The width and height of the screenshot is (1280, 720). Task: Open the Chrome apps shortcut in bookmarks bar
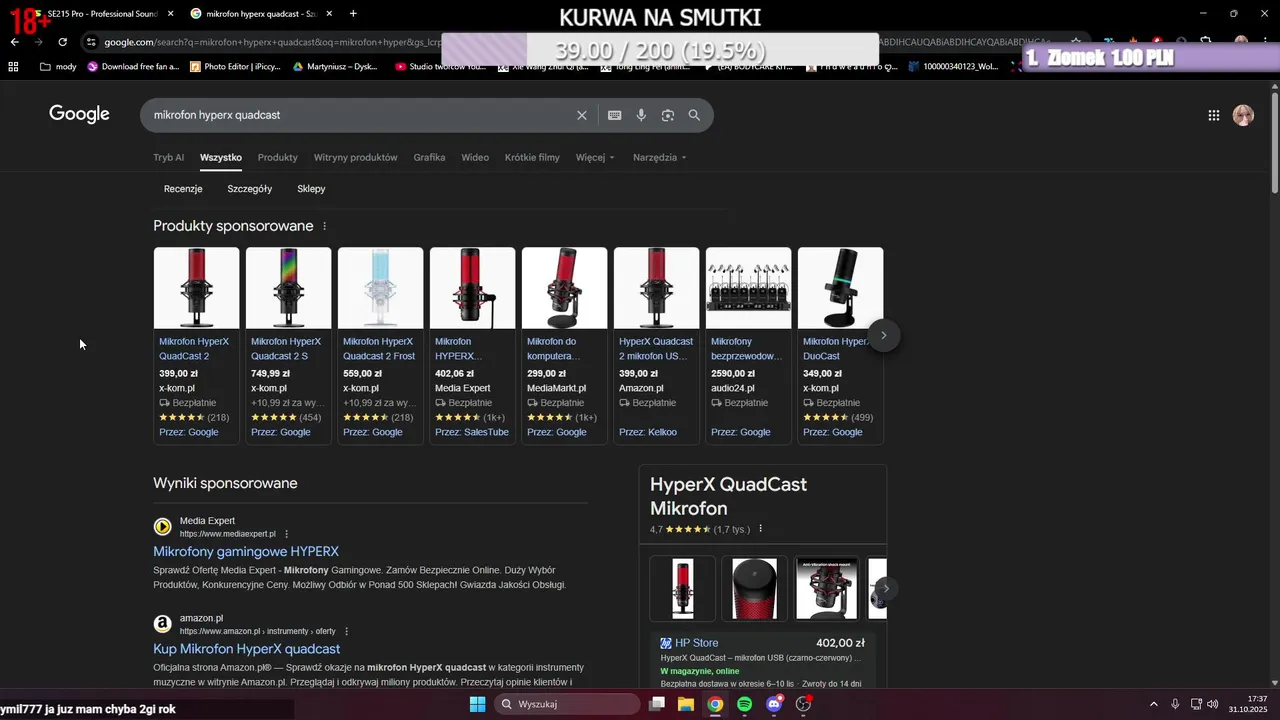[13, 66]
